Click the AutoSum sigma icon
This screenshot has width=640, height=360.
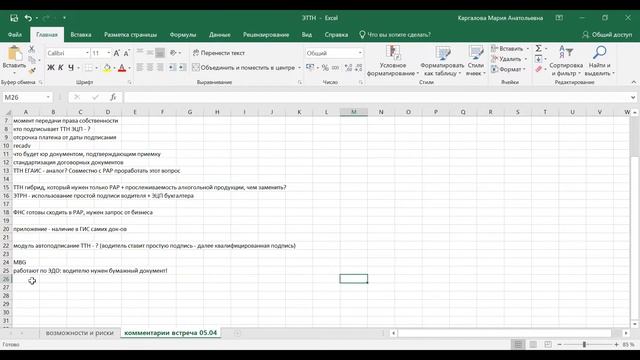click(538, 49)
